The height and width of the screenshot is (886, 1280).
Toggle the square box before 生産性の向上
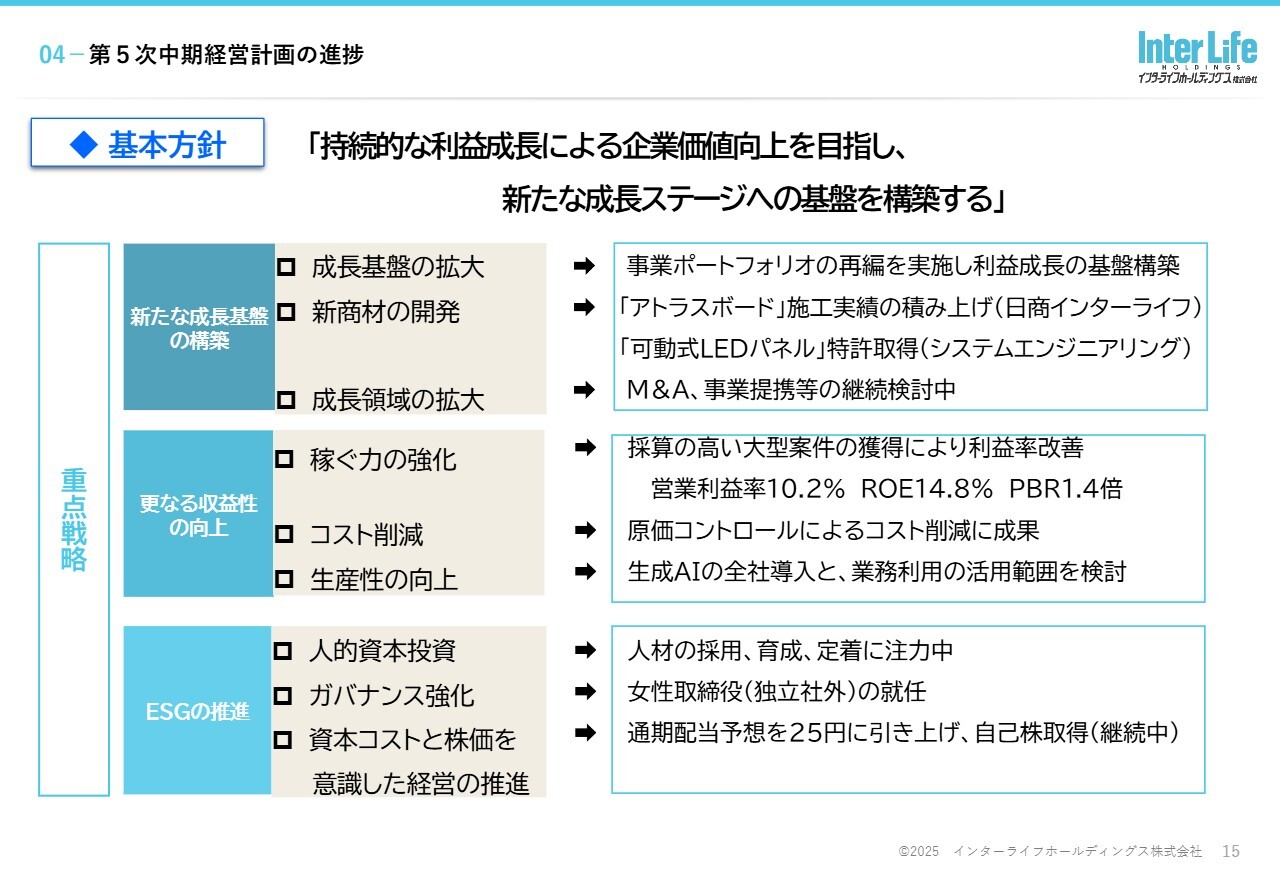(x=284, y=578)
